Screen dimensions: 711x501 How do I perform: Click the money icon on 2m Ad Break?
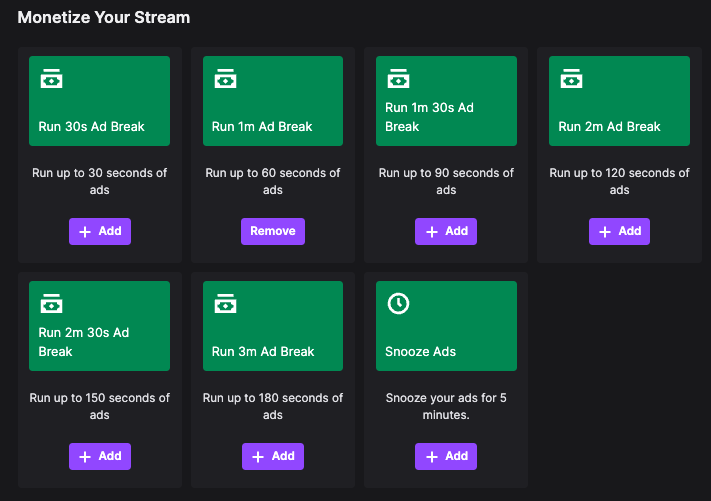click(x=571, y=79)
